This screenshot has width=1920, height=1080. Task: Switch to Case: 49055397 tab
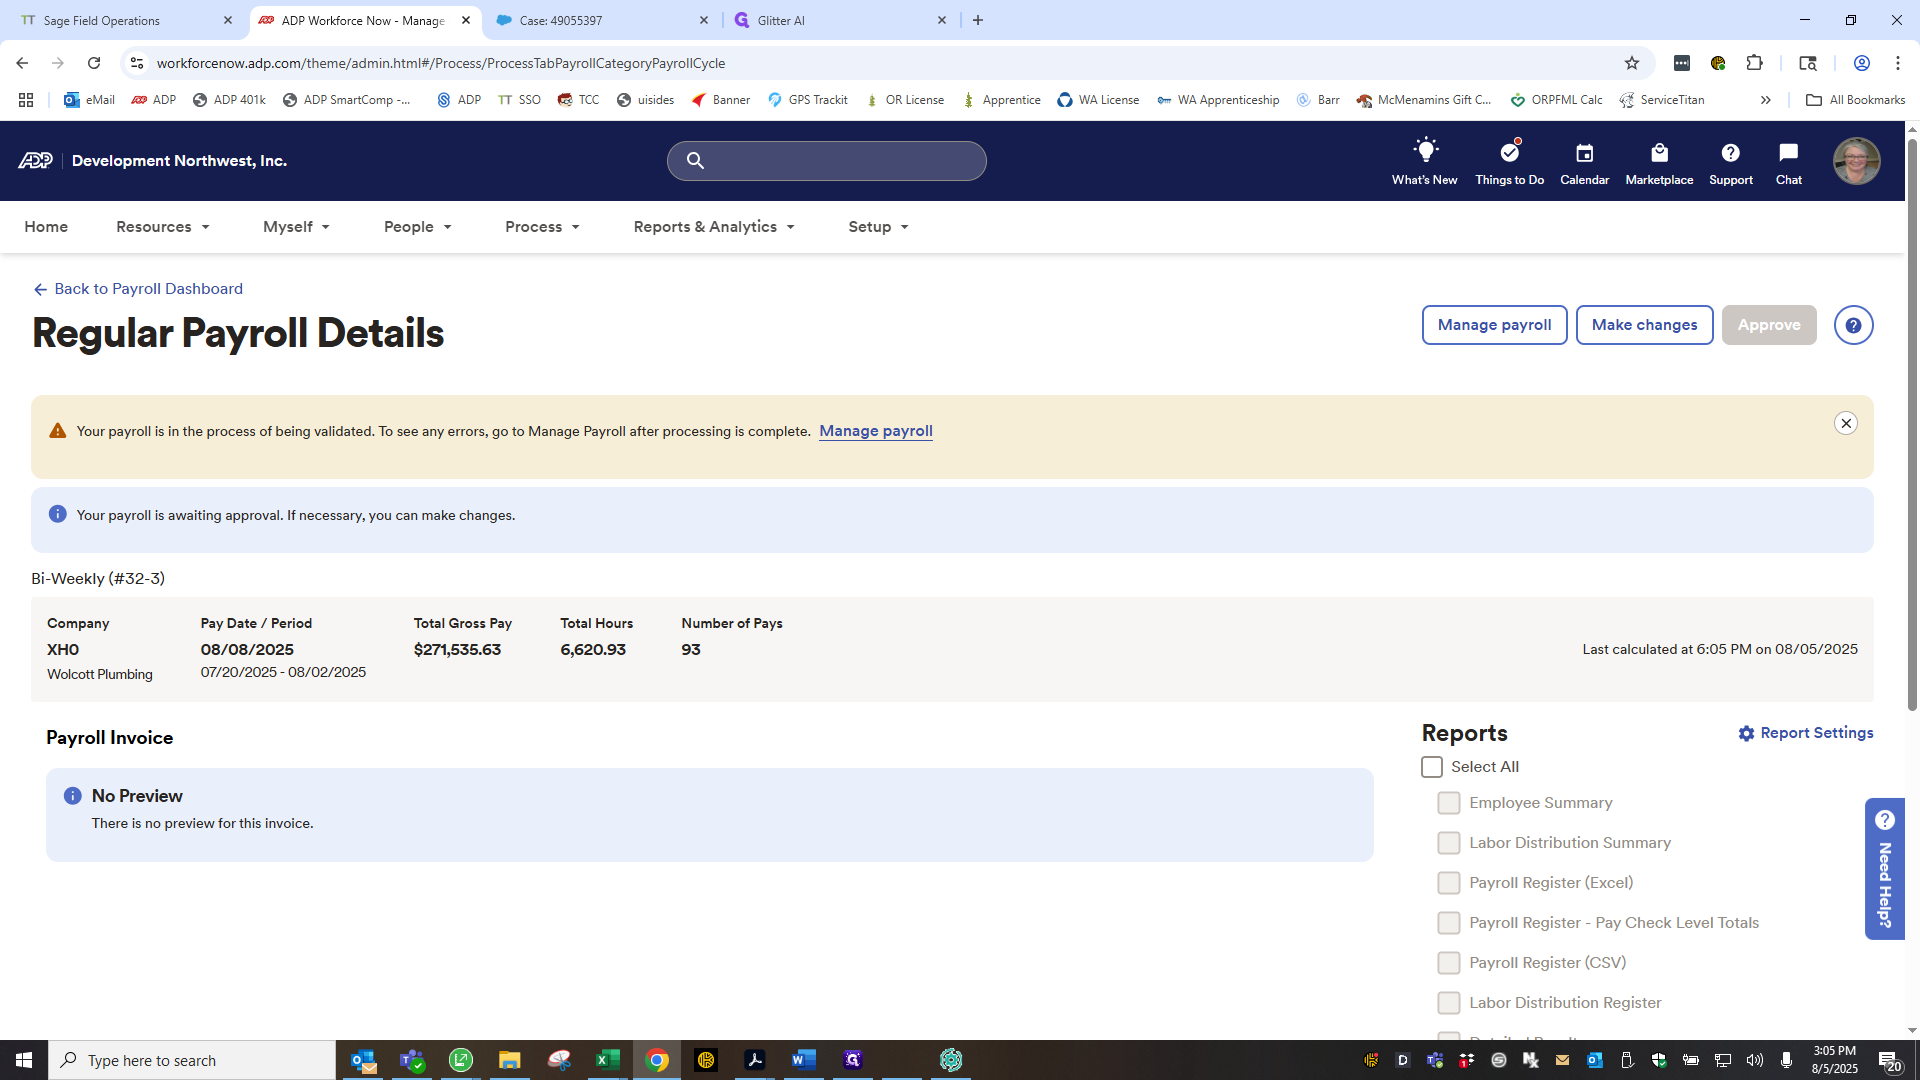603,20
